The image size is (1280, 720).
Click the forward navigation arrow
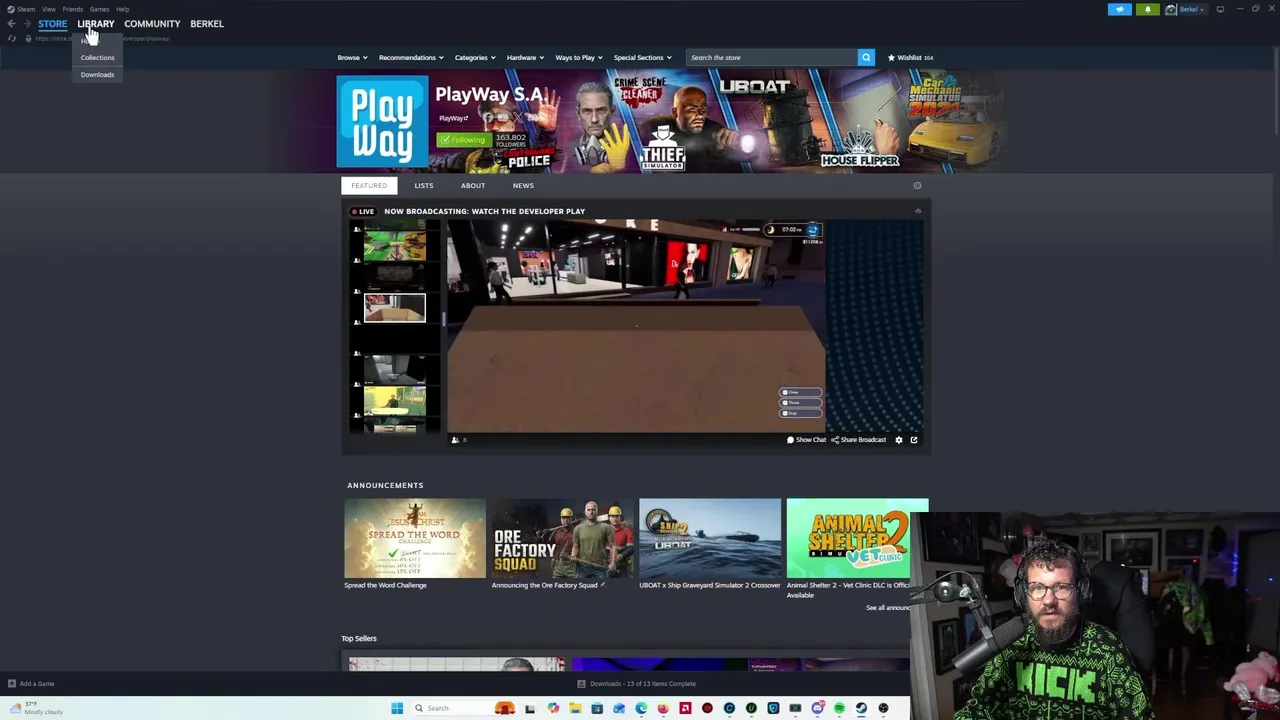pyautogui.click(x=26, y=23)
